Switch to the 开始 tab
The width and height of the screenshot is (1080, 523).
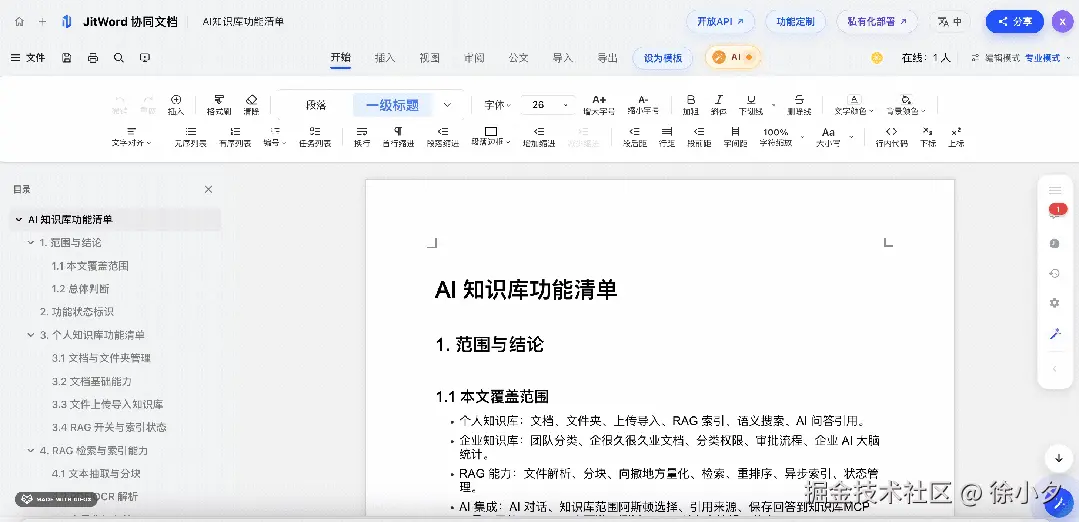click(340, 58)
